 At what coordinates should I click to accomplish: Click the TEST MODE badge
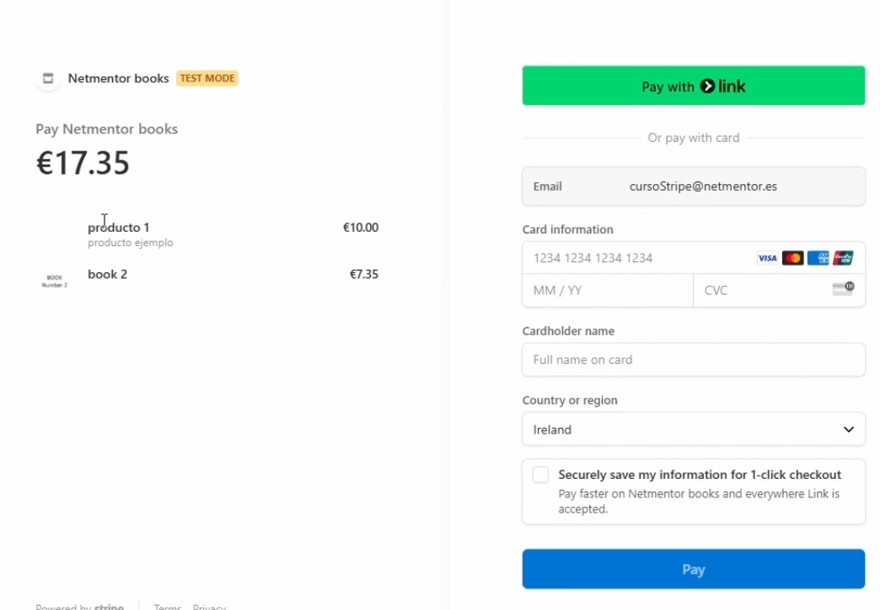(x=207, y=78)
